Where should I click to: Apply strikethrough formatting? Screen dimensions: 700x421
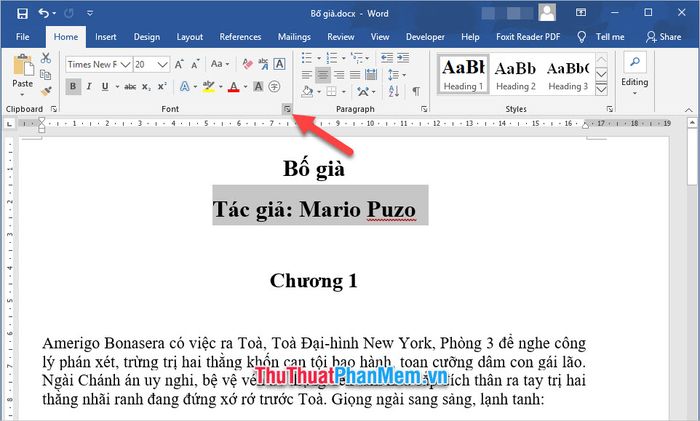click(x=130, y=87)
